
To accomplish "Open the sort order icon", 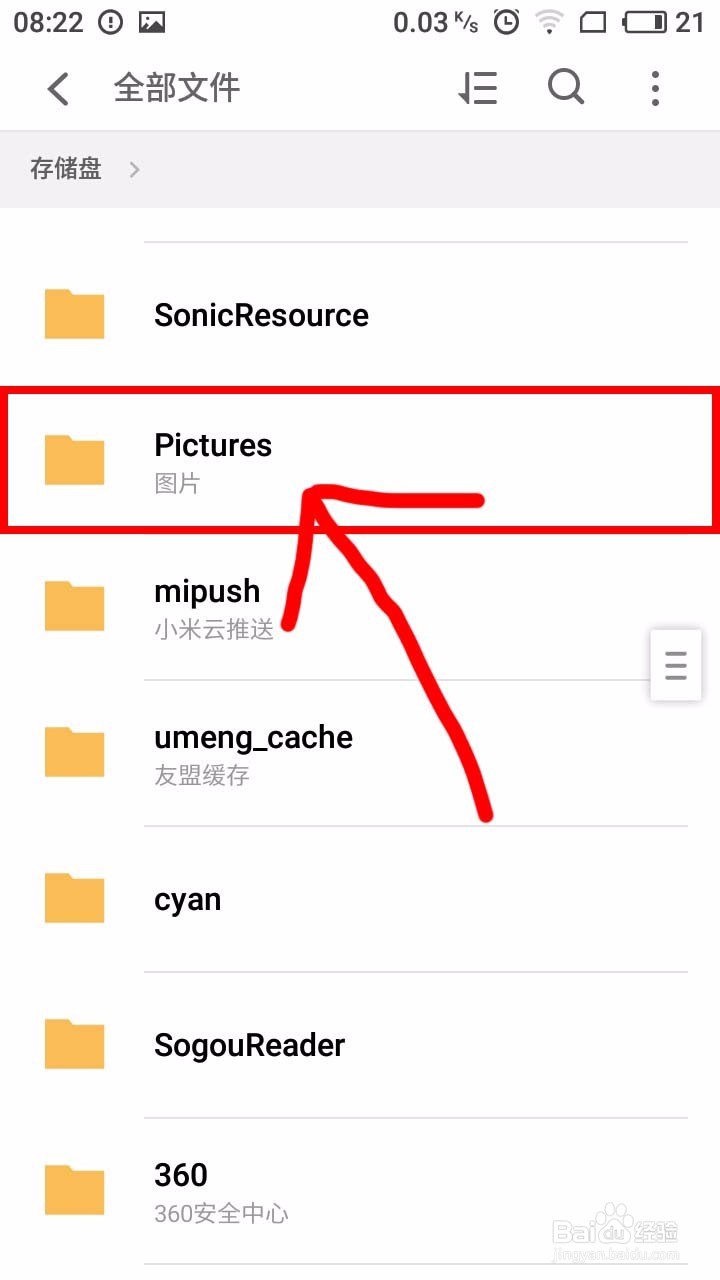I will point(478,88).
